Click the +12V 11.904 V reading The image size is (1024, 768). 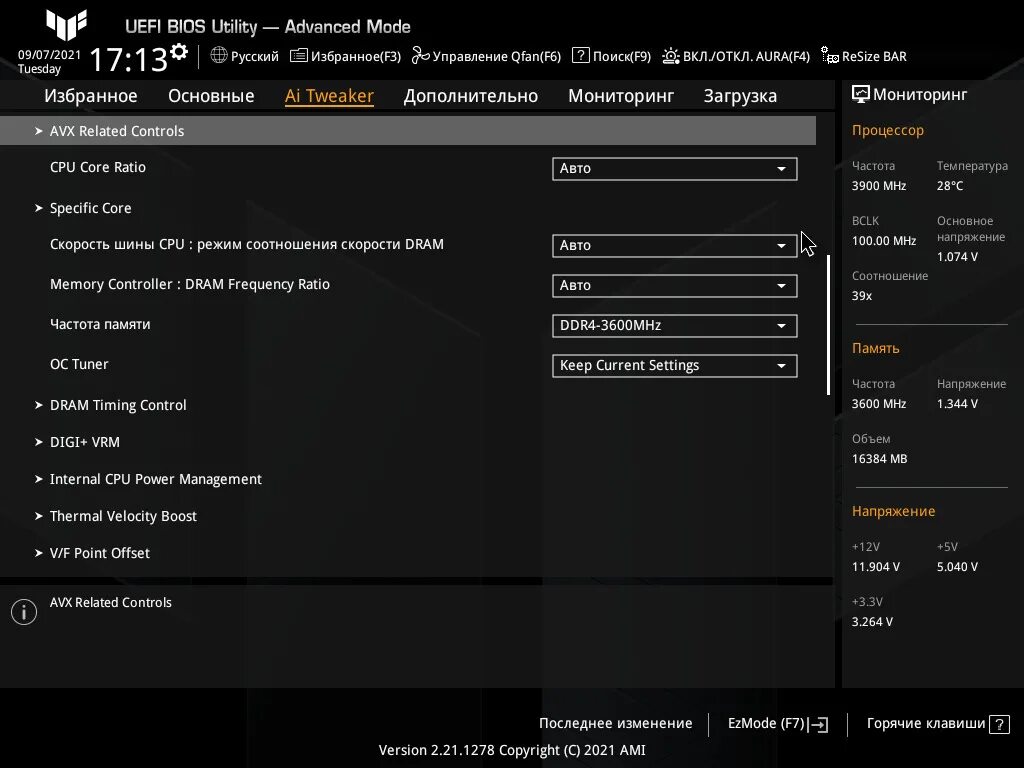pos(875,567)
